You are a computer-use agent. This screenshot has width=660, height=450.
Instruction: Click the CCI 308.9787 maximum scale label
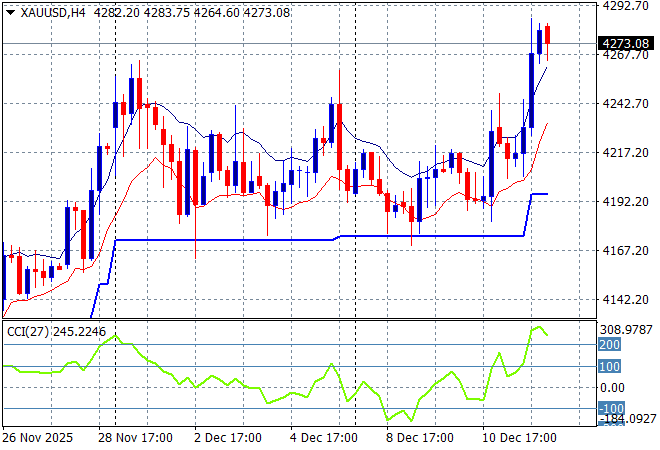626,329
